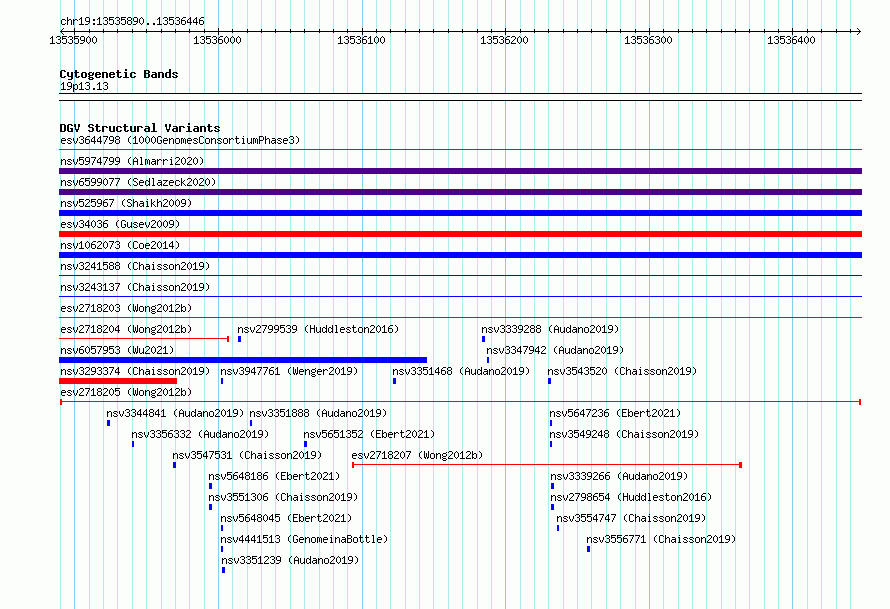The width and height of the screenshot is (890, 609).
Task: Click nsv3351888 Audano2019 variant label
Action: coord(318,413)
